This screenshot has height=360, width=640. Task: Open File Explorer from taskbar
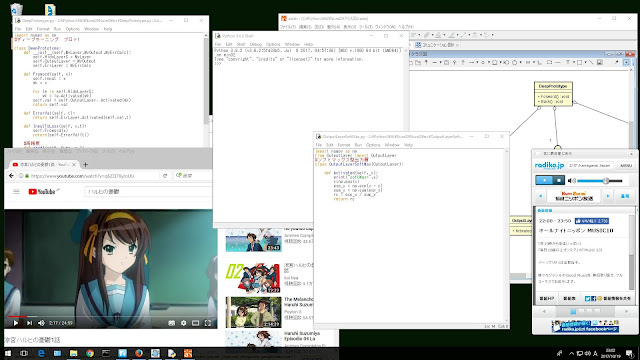(x=73, y=353)
